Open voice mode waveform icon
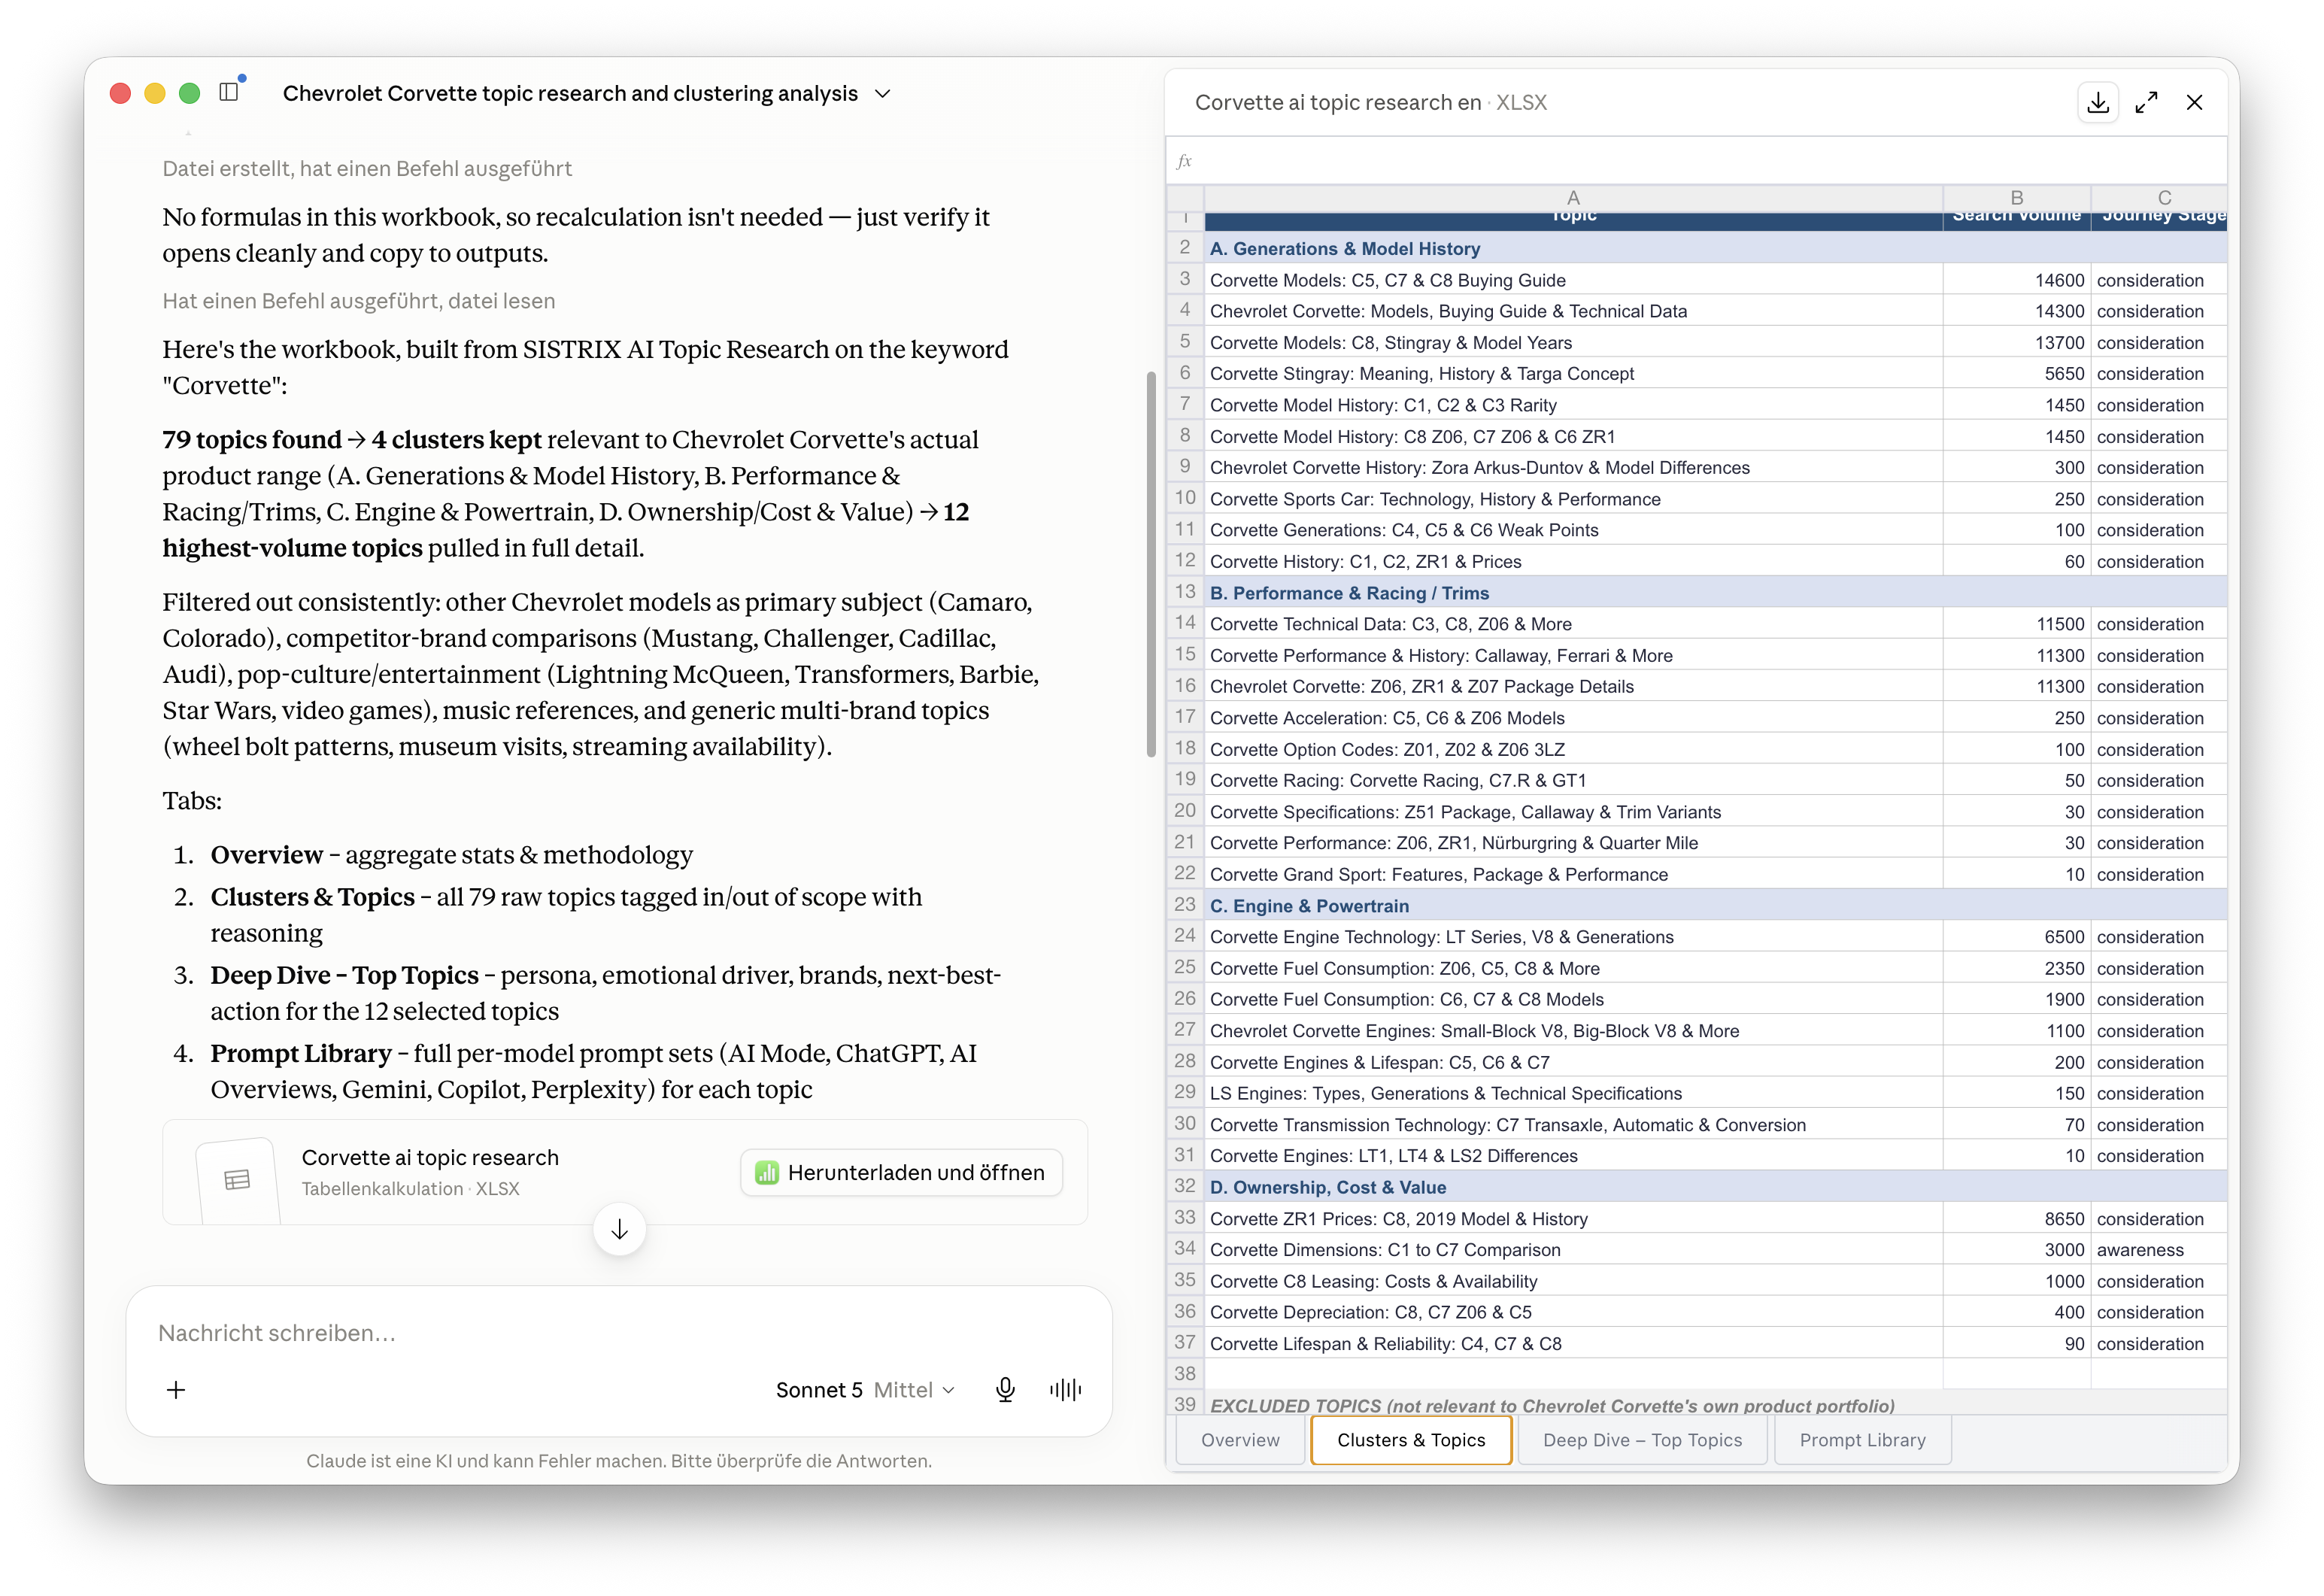Image resolution: width=2324 pixels, height=1596 pixels. pos(1065,1389)
